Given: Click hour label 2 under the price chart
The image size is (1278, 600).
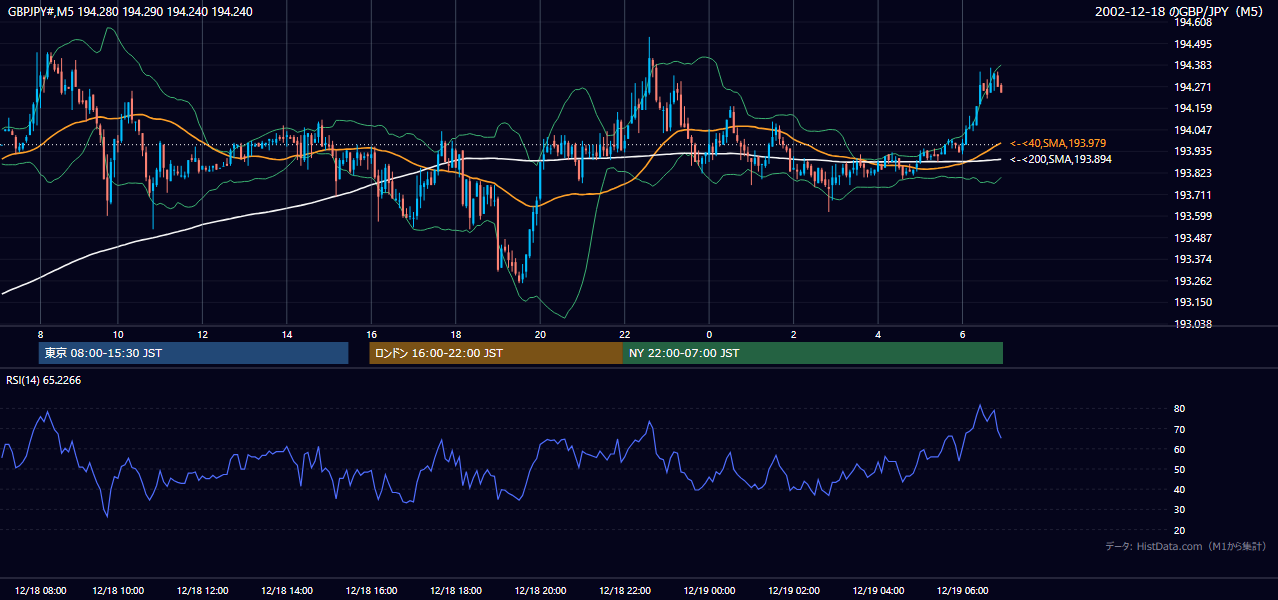Looking at the screenshot, I should point(793,334).
